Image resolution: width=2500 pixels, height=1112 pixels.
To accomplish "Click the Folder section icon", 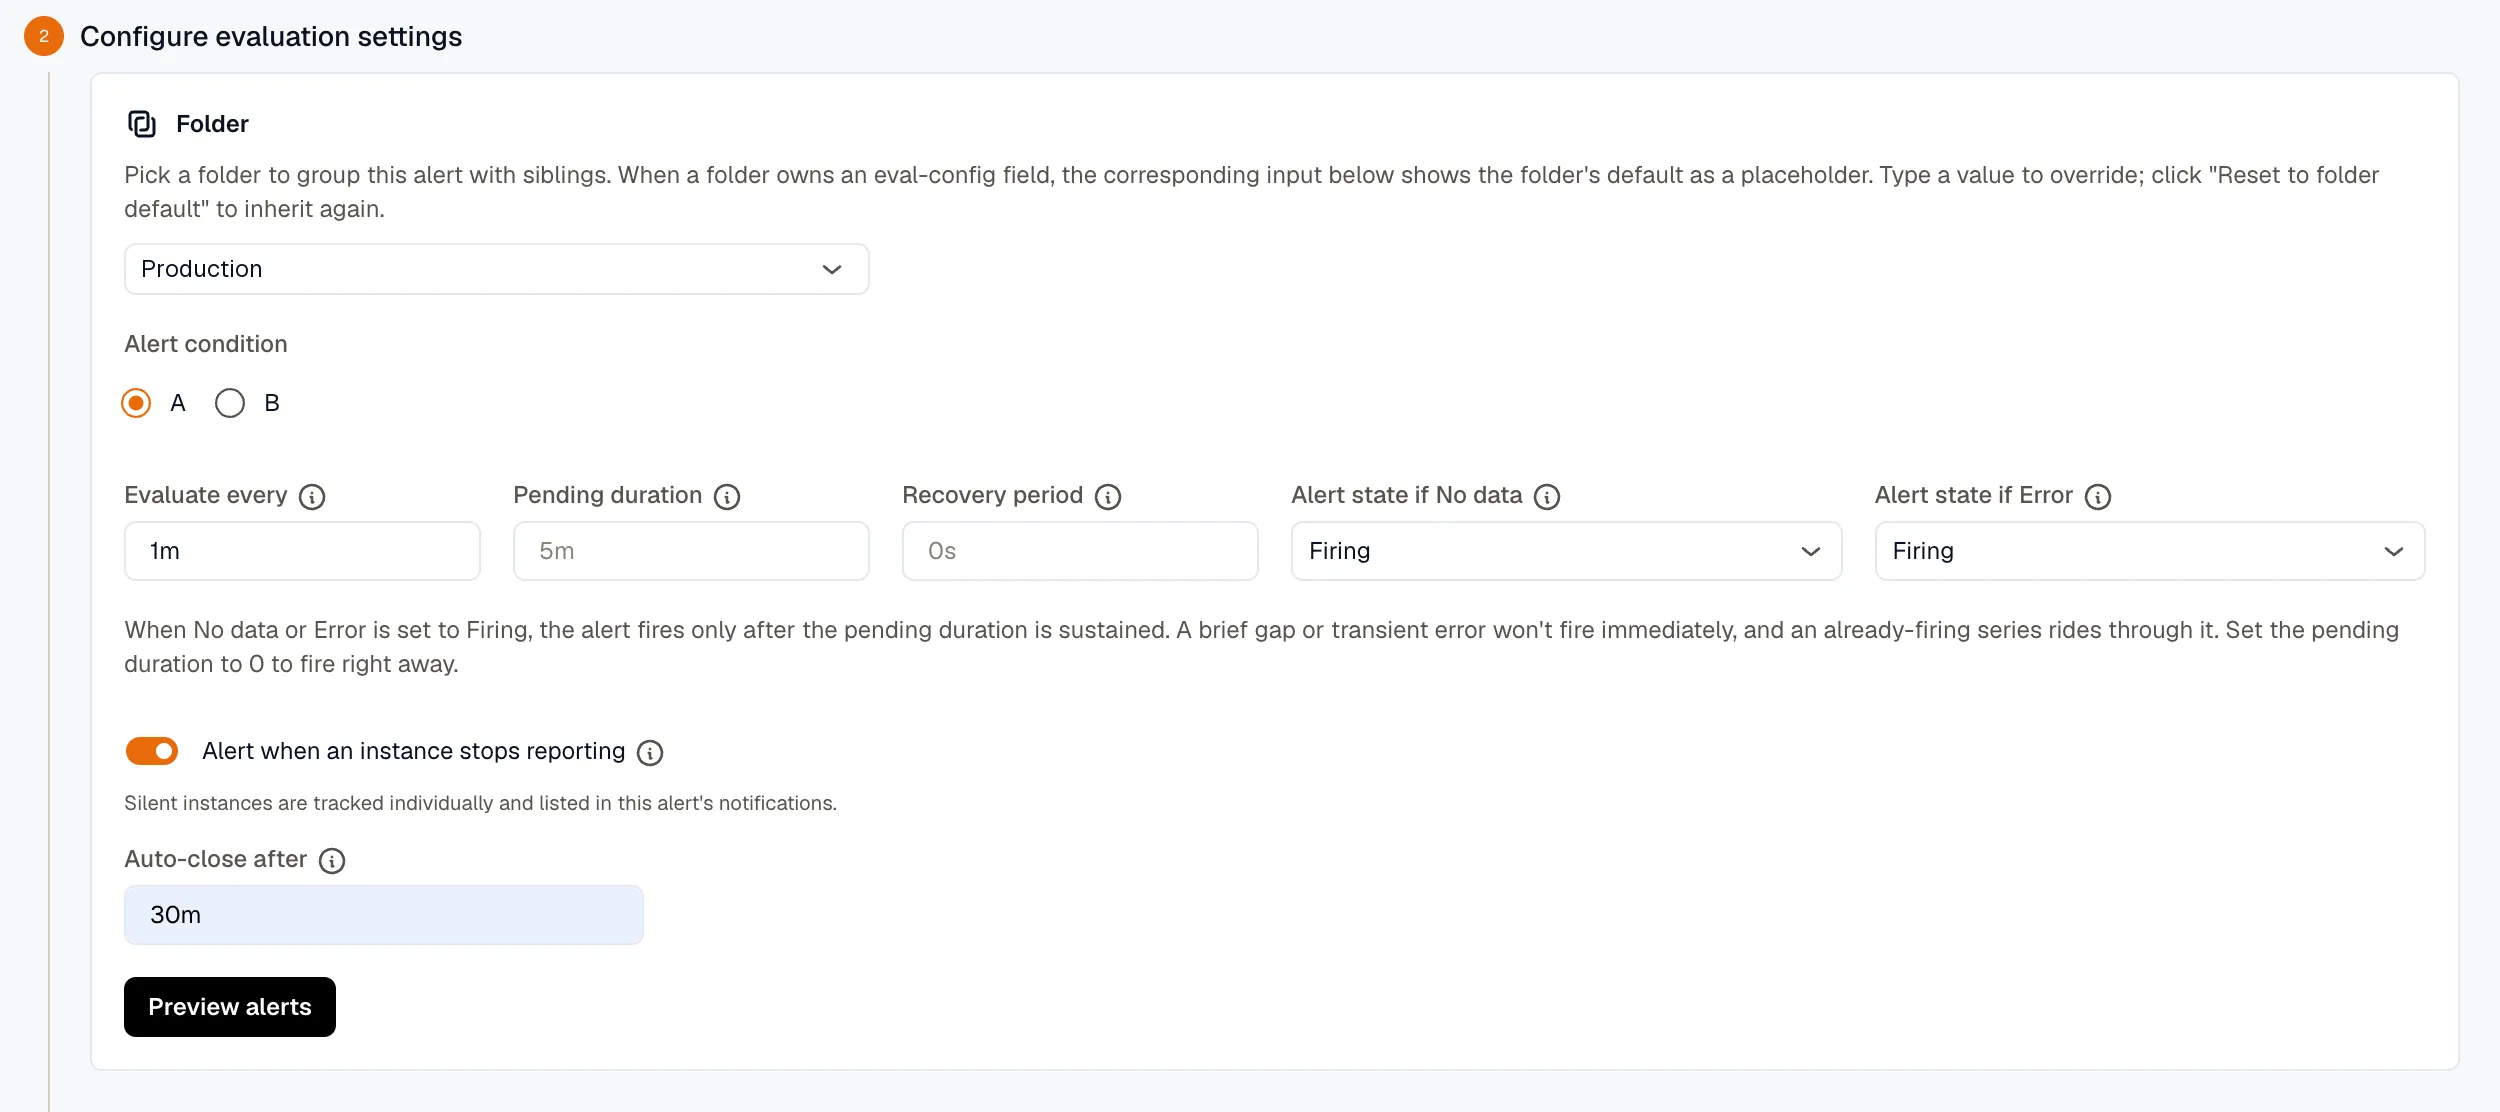I will [x=142, y=124].
